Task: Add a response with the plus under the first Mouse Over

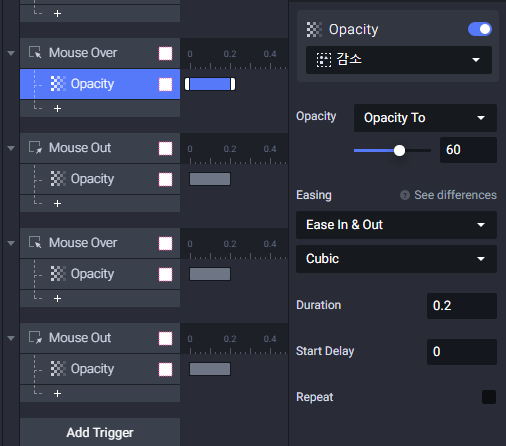Action: [57, 108]
